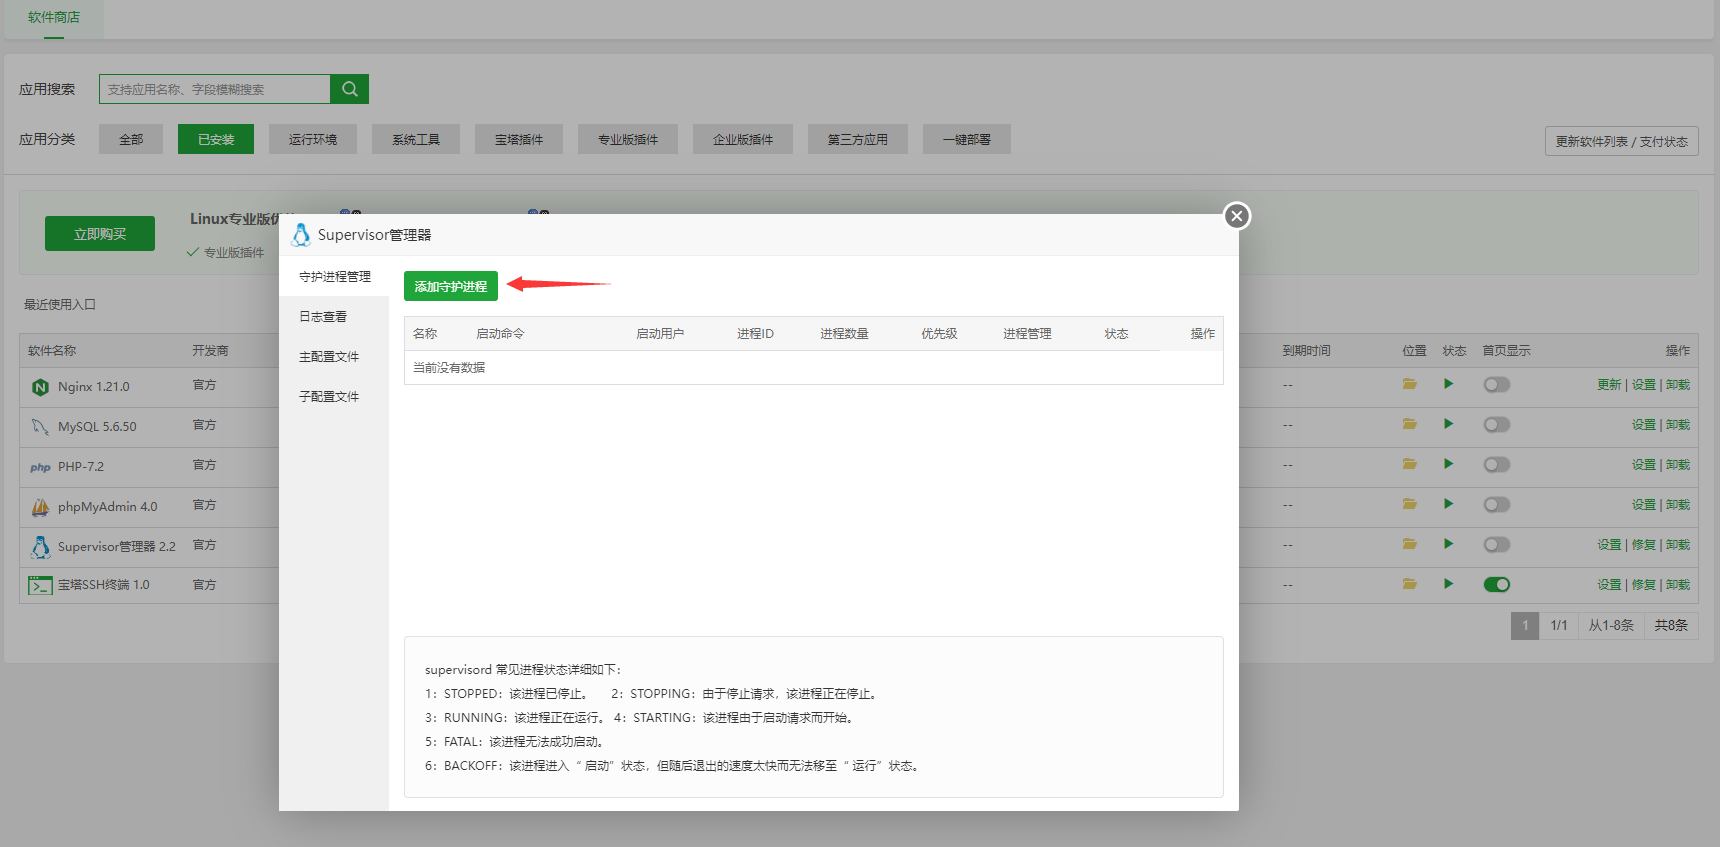
Task: Click 更新软件列表 / 支付状态 button
Action: (1621, 141)
